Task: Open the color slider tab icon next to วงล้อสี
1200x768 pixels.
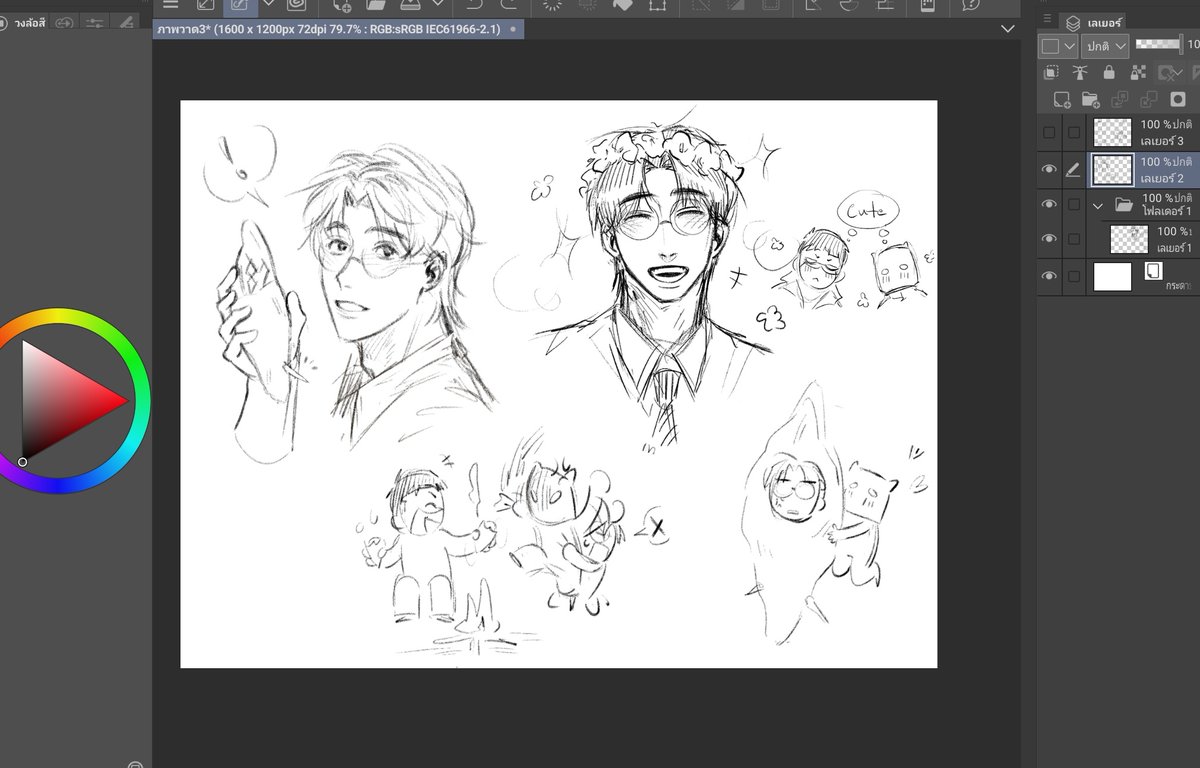Action: click(63, 21)
